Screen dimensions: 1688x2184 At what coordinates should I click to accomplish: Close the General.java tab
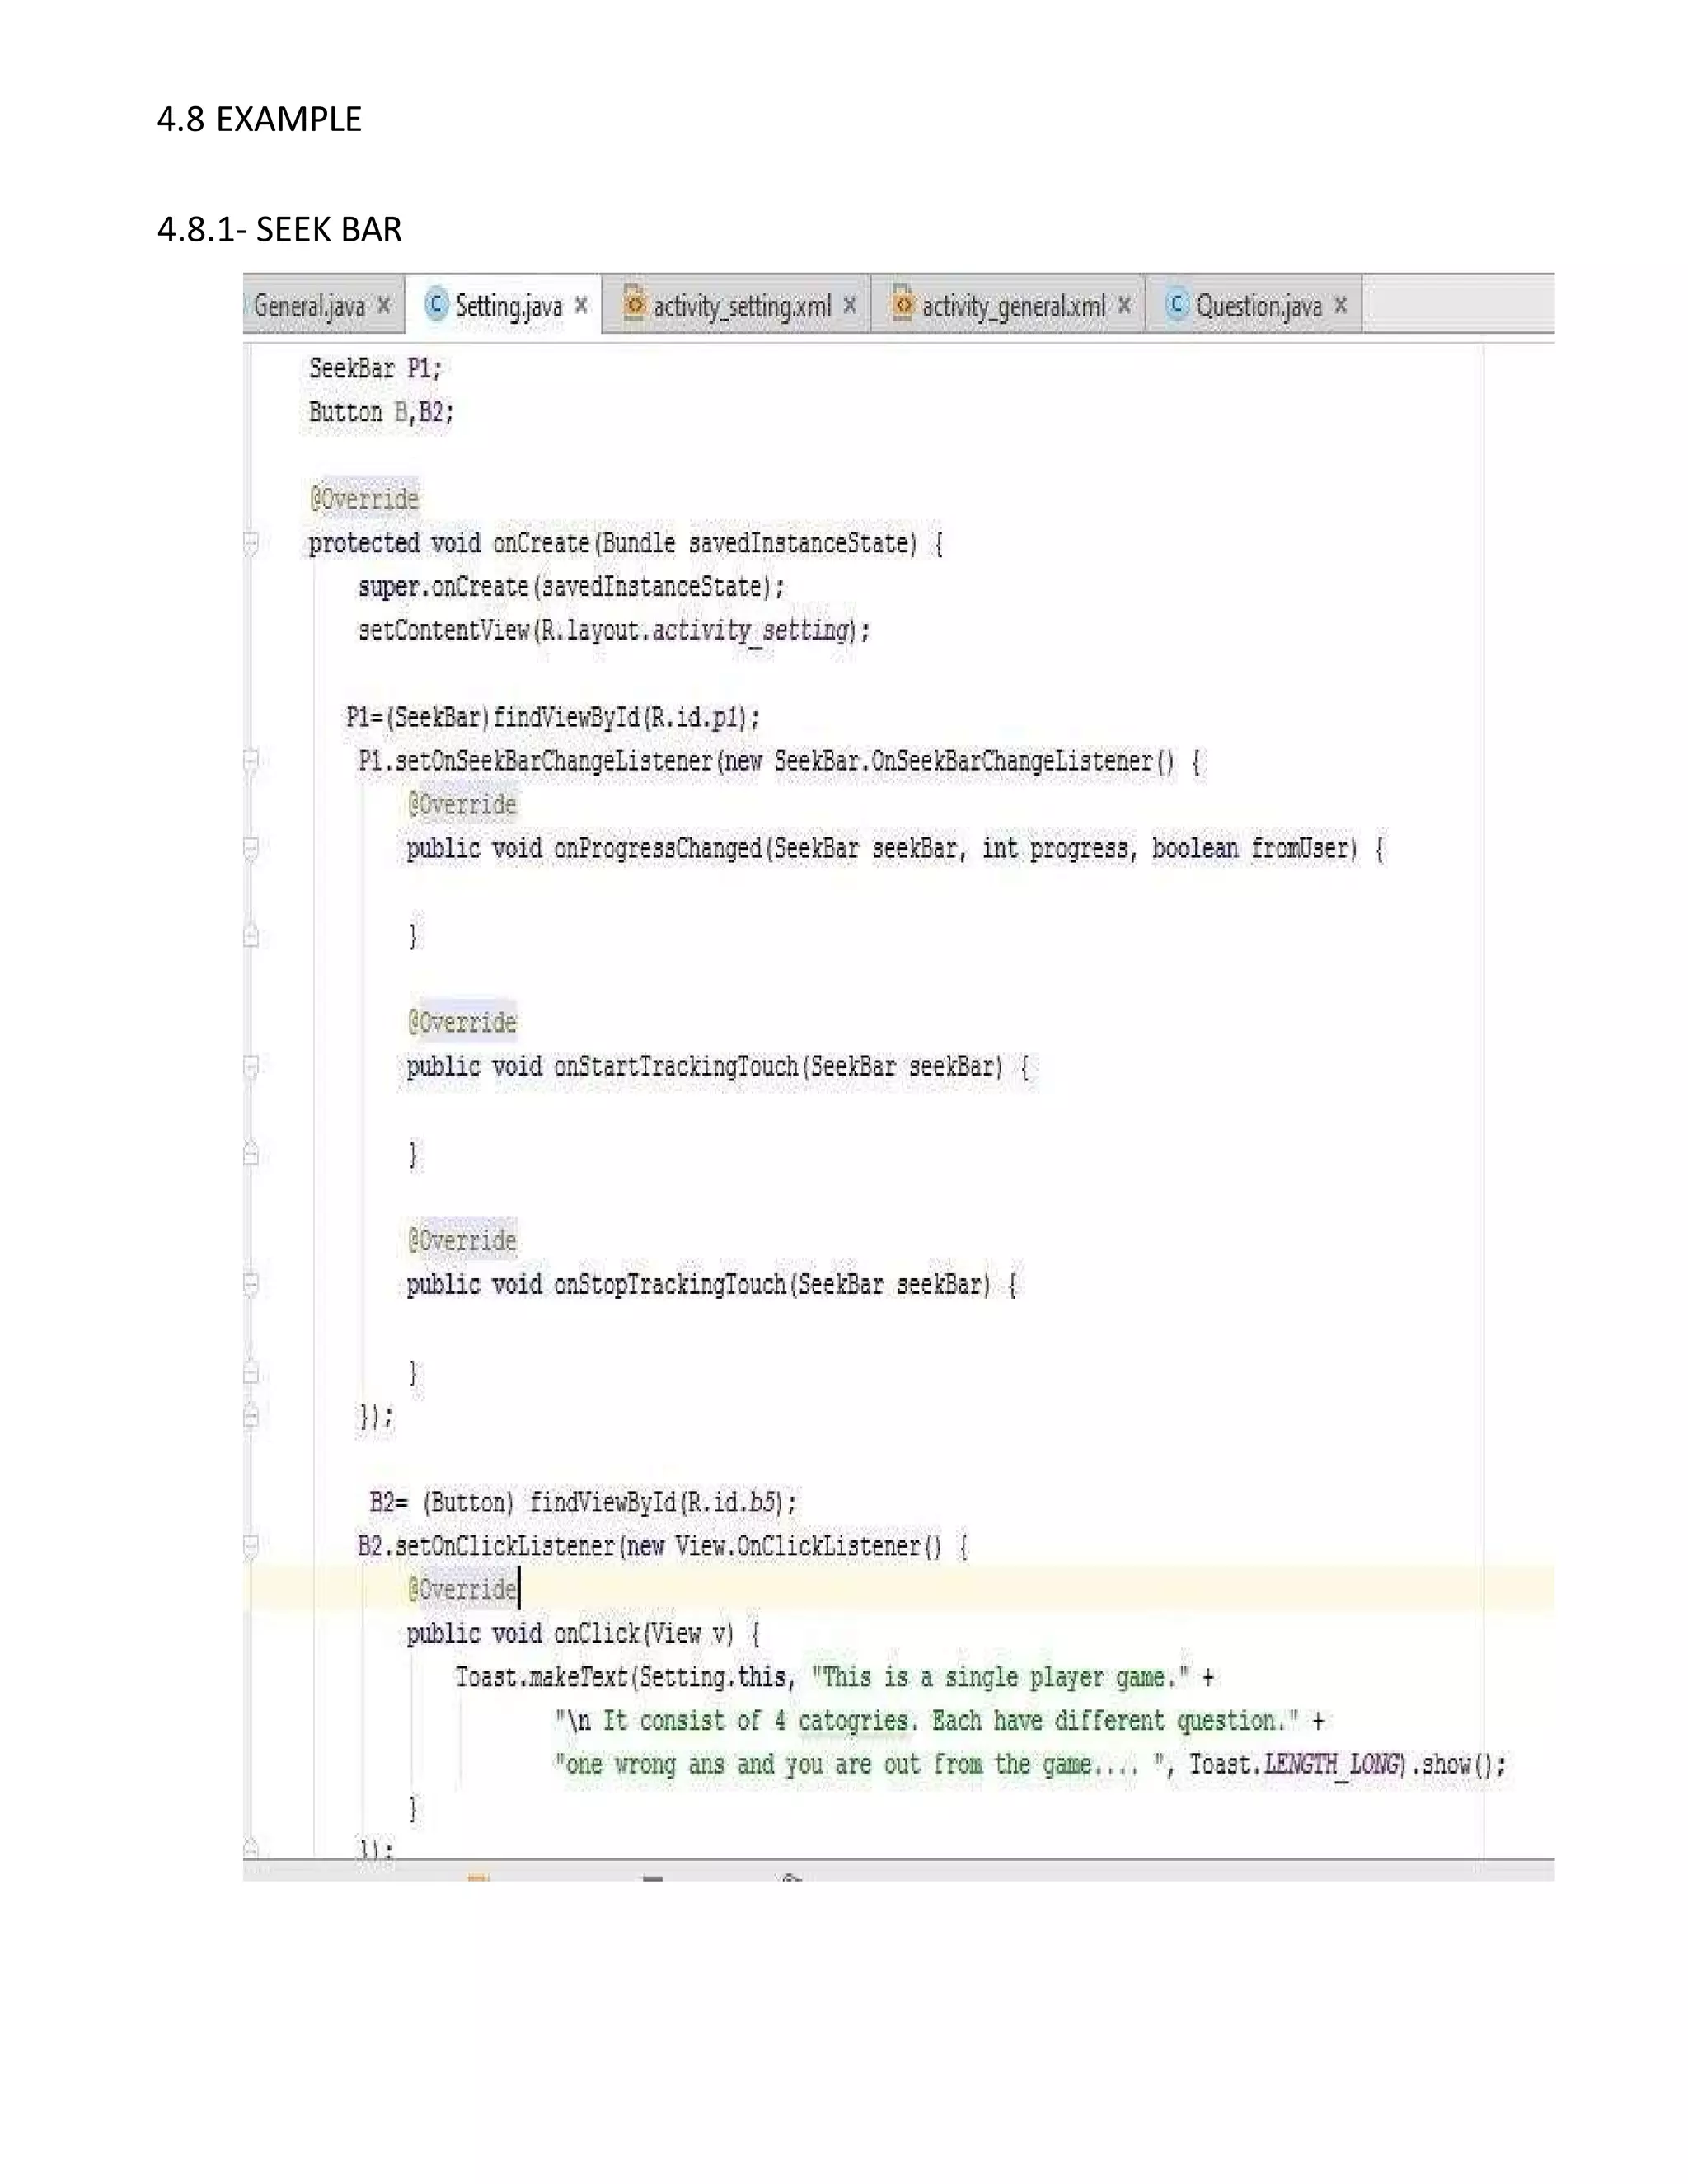[384, 306]
